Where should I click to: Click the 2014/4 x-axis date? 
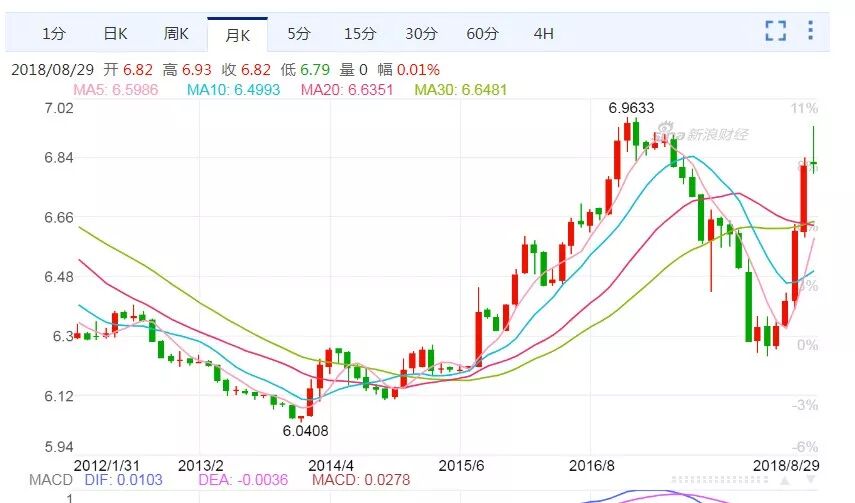(331, 465)
